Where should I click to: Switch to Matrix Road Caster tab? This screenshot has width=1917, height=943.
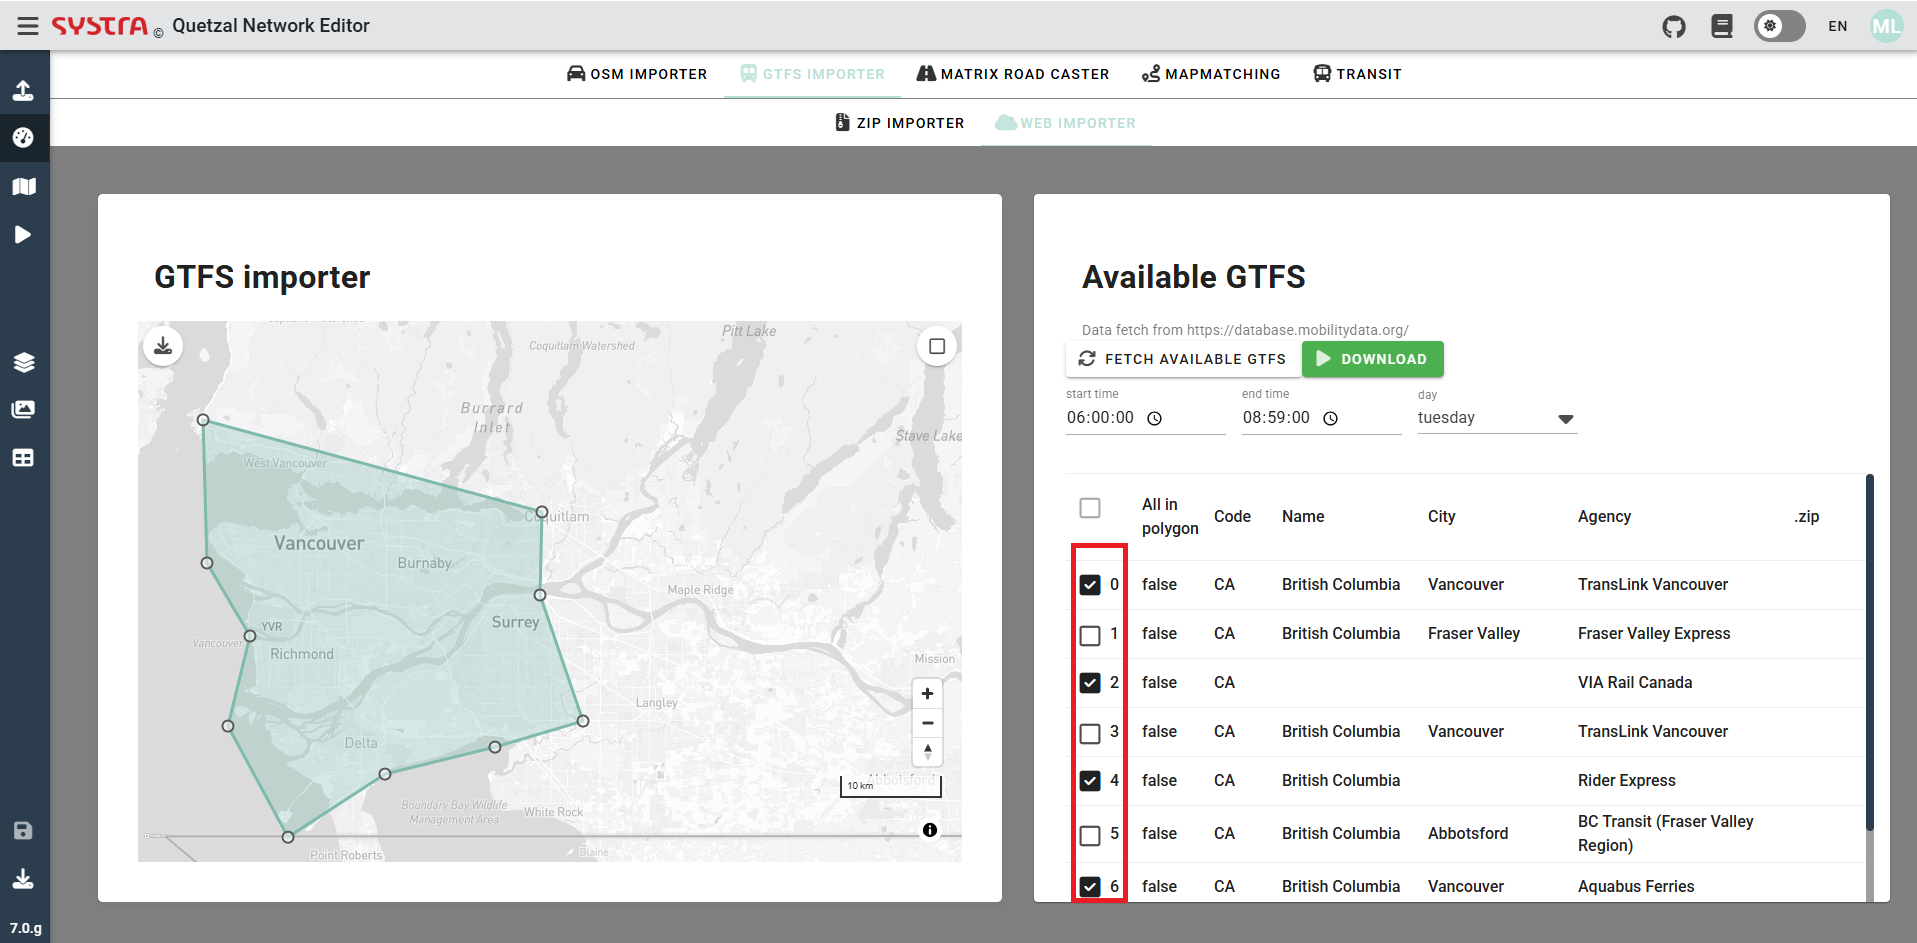[x=1013, y=74]
